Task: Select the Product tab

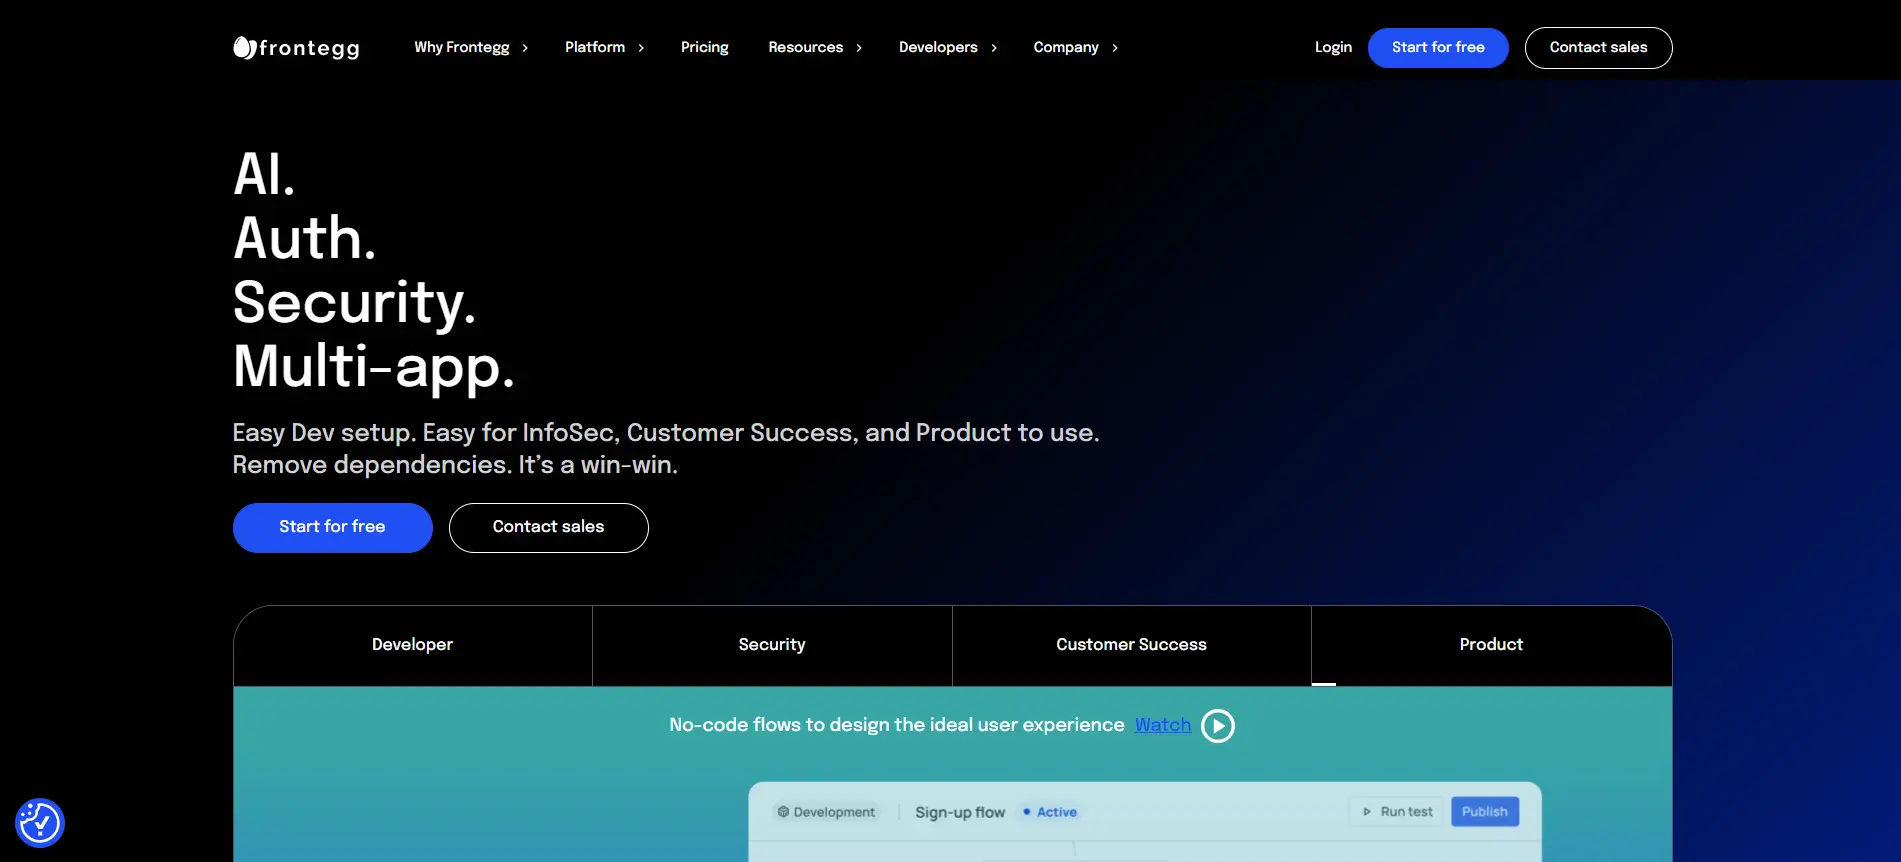Action: (1491, 645)
